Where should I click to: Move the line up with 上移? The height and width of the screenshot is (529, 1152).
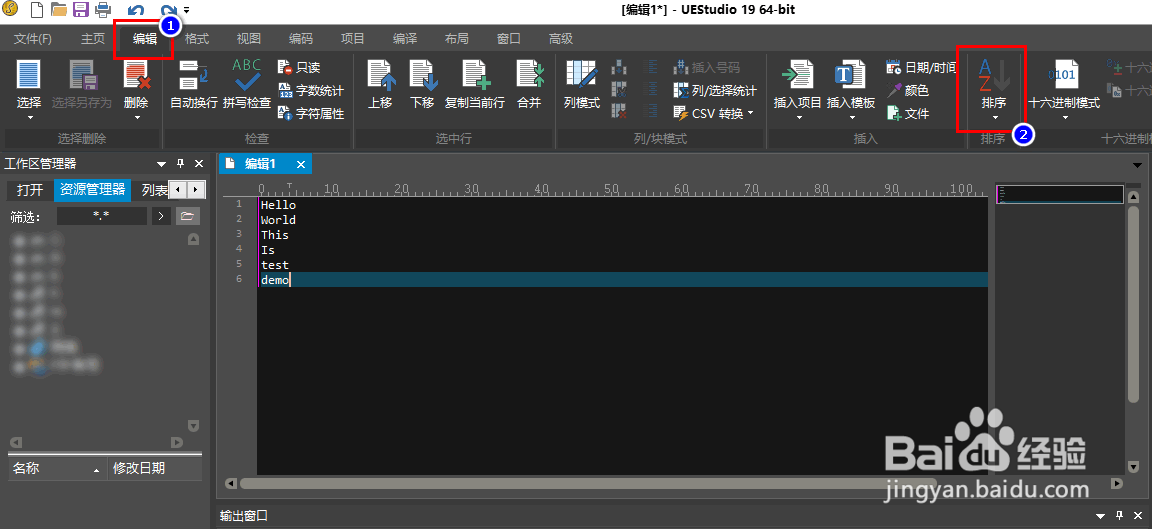tap(381, 85)
